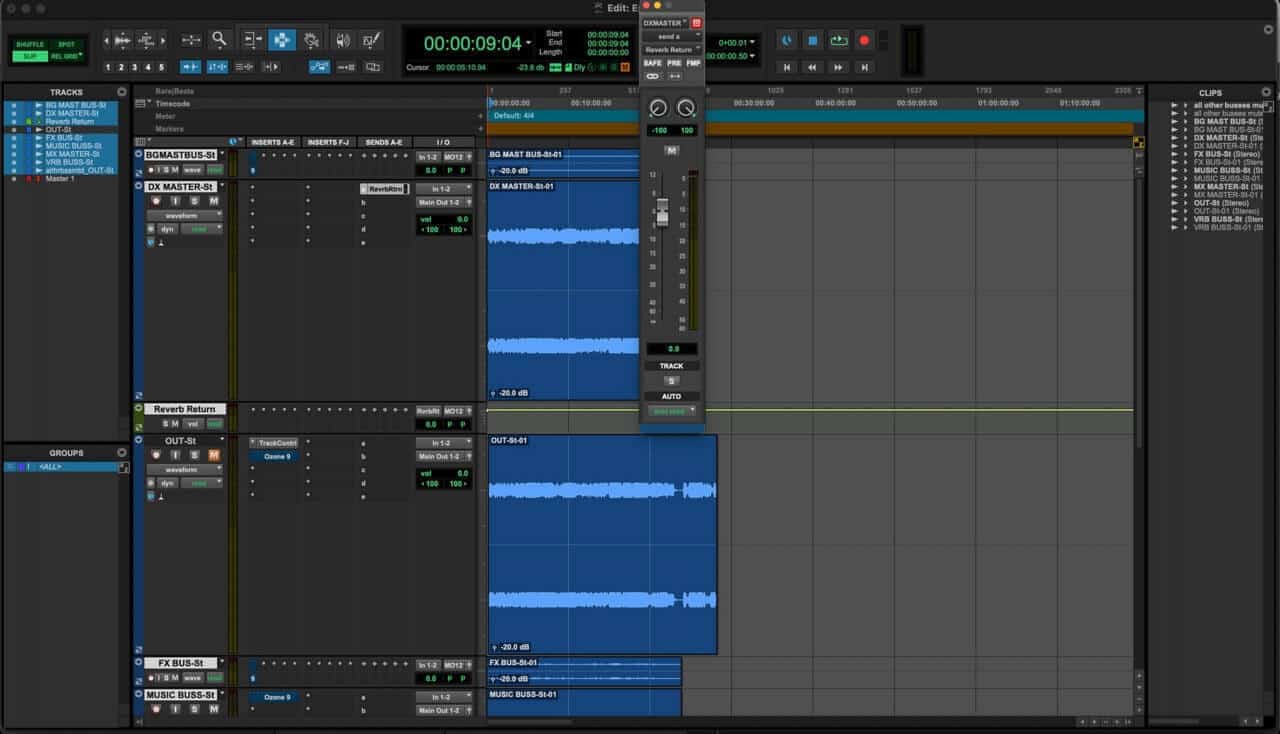This screenshot has width=1280, height=734.
Task: Click the I / O column header
Action: [443, 142]
